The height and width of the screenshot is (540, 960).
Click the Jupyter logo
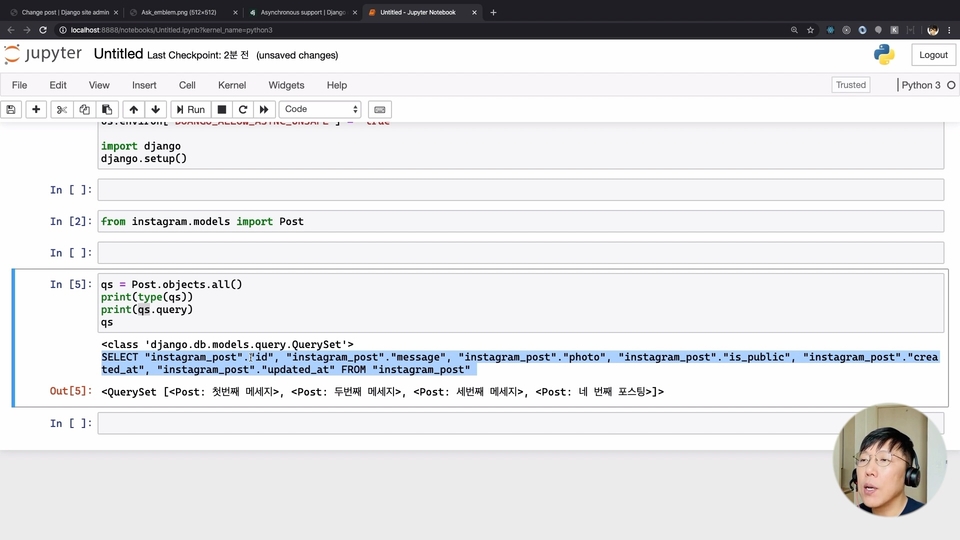(43, 54)
